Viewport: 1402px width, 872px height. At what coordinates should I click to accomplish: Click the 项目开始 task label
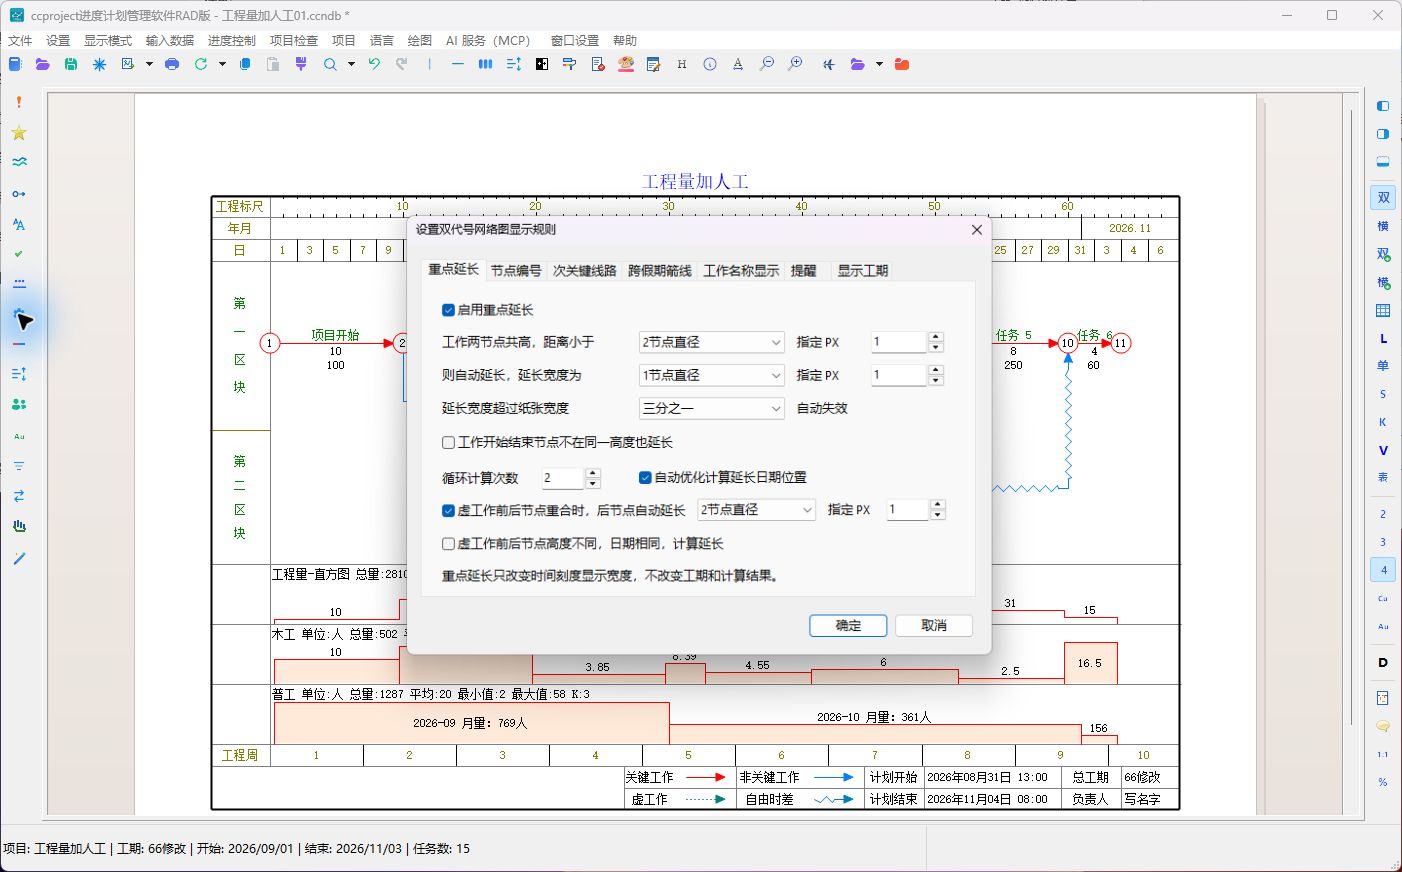pyautogui.click(x=335, y=335)
